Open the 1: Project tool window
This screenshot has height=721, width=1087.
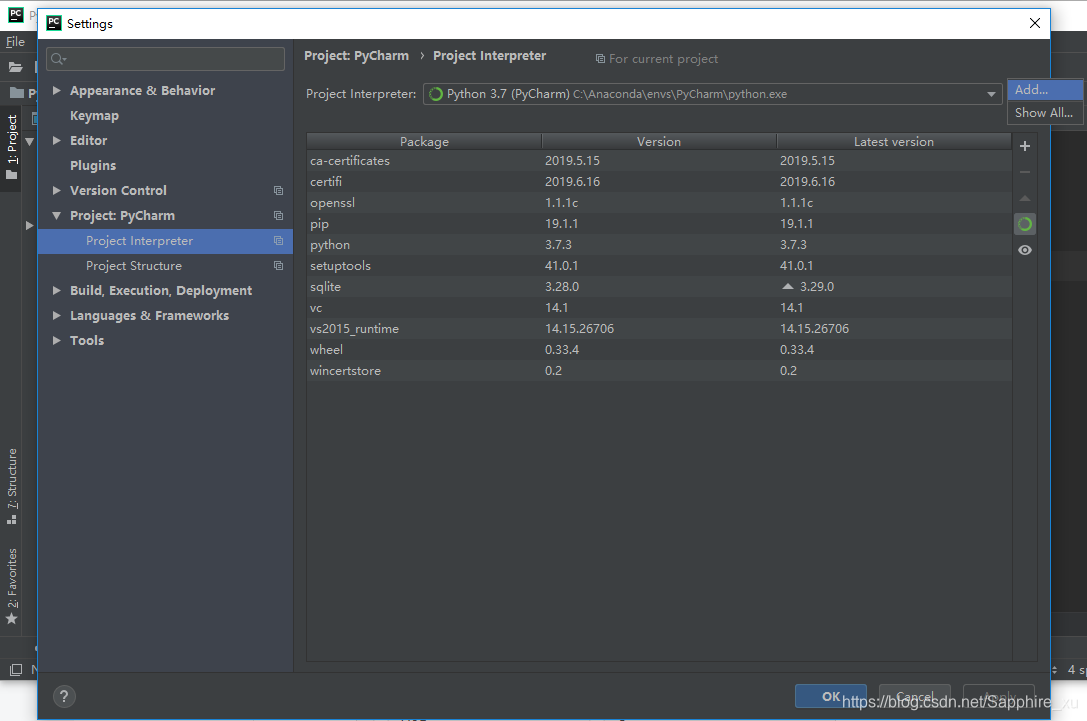12,140
